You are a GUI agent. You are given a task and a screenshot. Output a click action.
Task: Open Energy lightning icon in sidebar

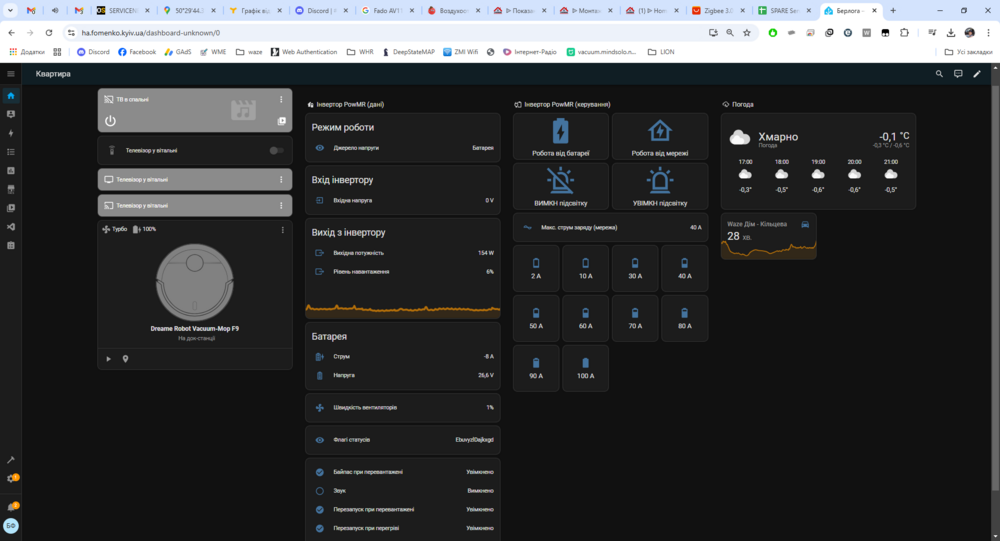[x=11, y=133]
